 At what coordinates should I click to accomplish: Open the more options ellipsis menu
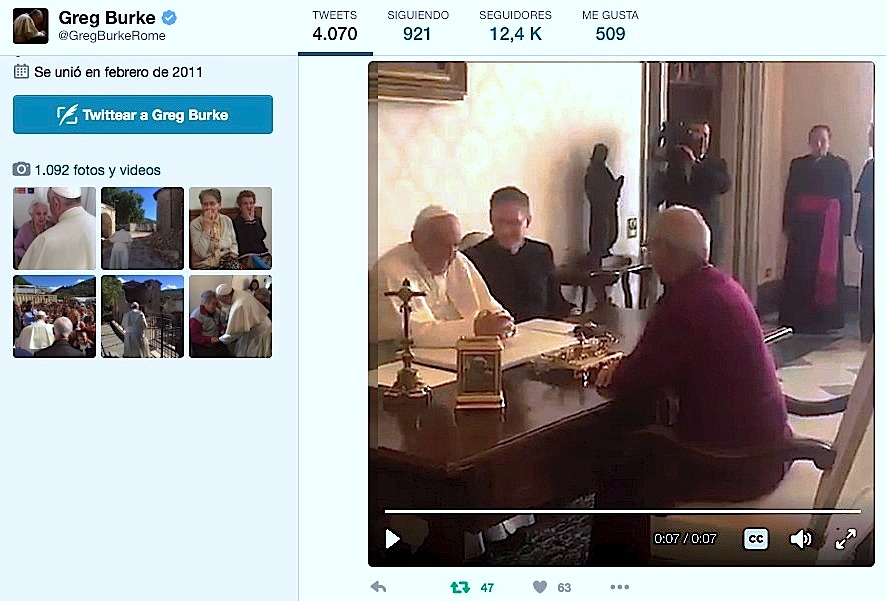pos(620,587)
